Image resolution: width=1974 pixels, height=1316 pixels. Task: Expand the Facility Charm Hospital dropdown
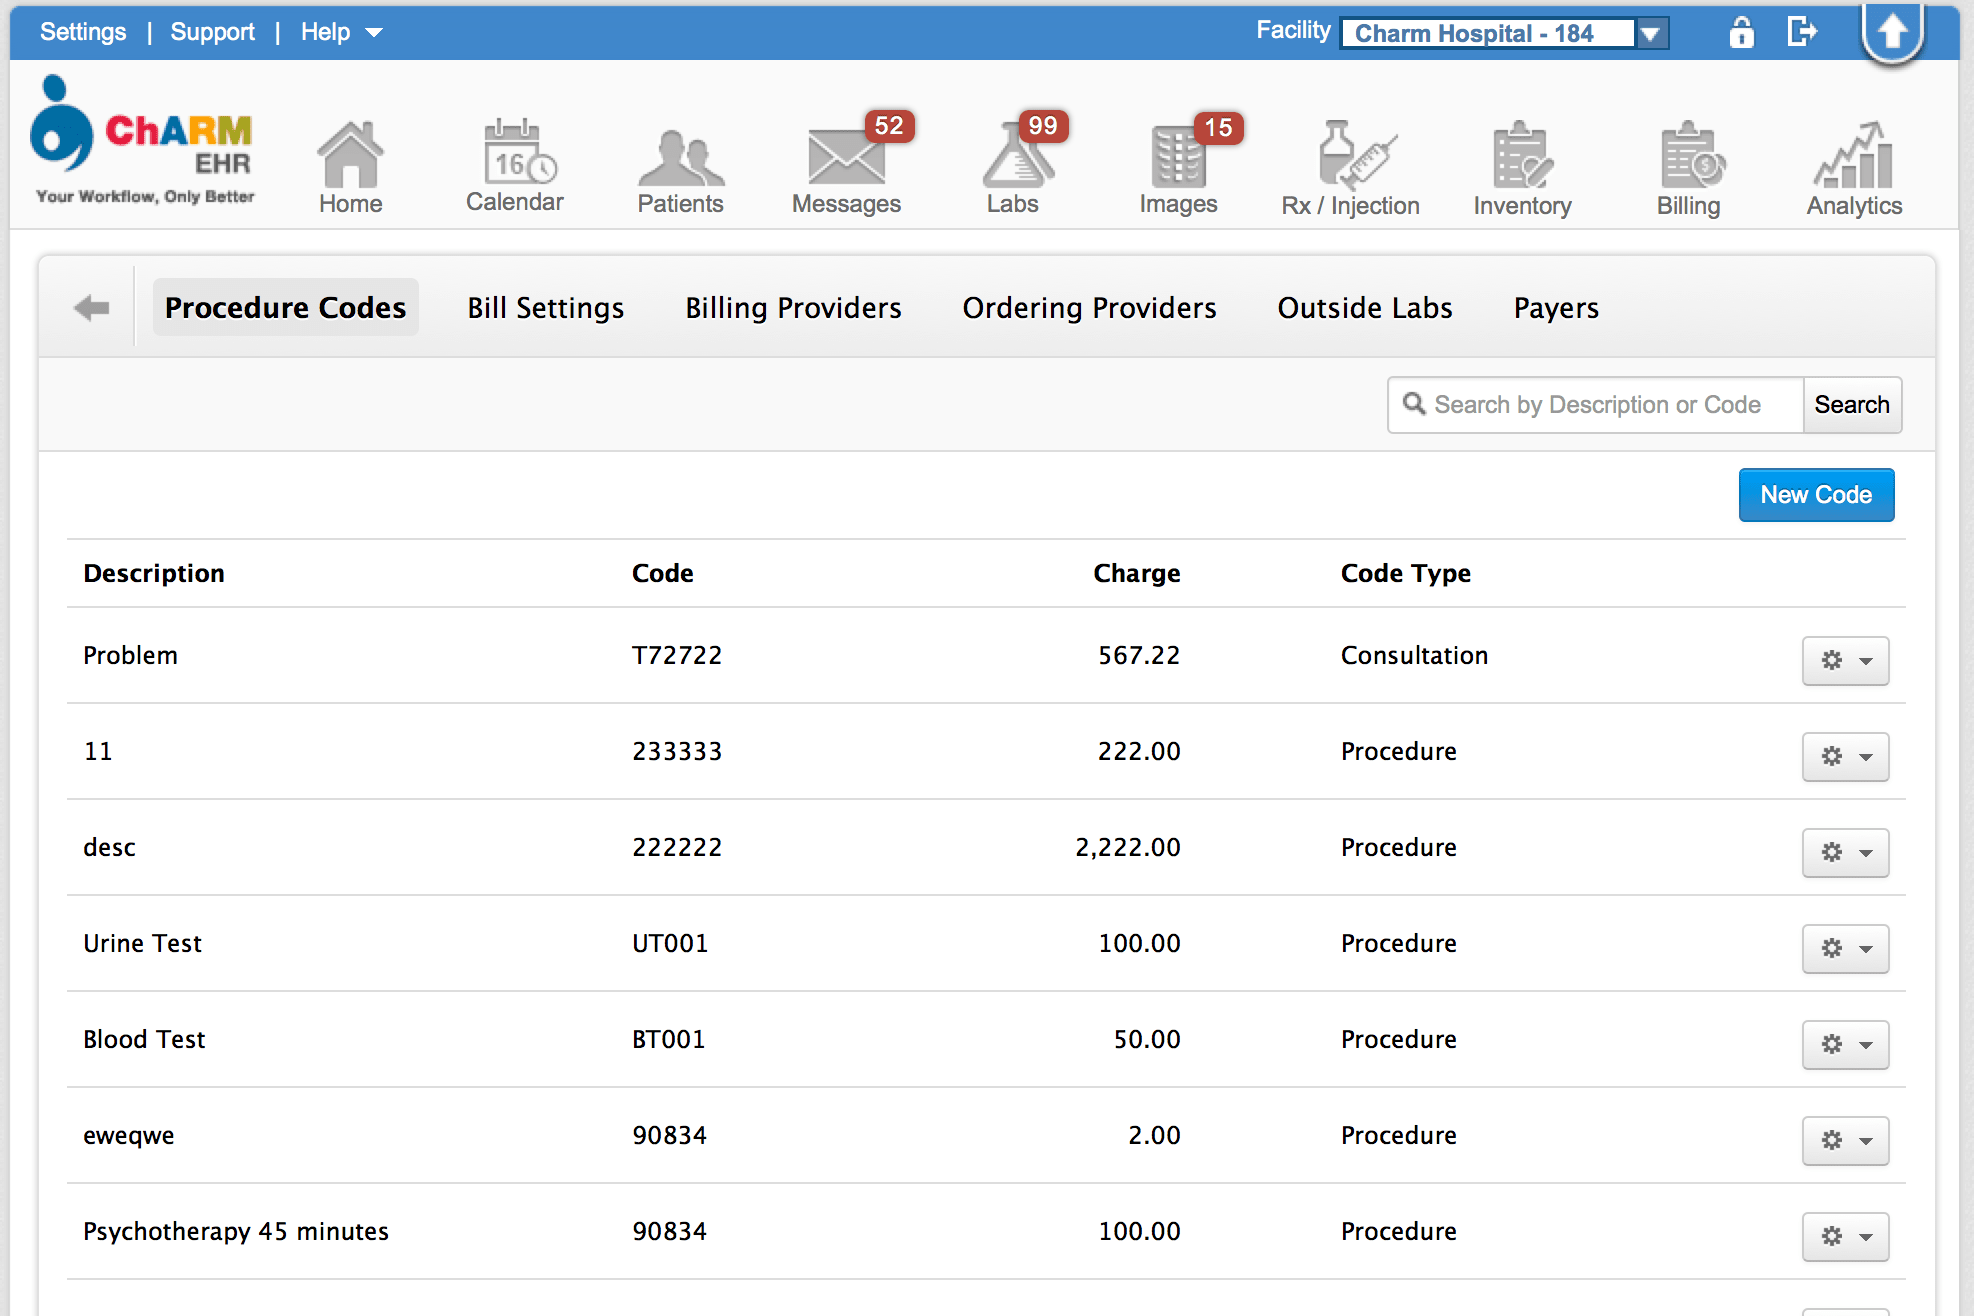coord(1651,34)
